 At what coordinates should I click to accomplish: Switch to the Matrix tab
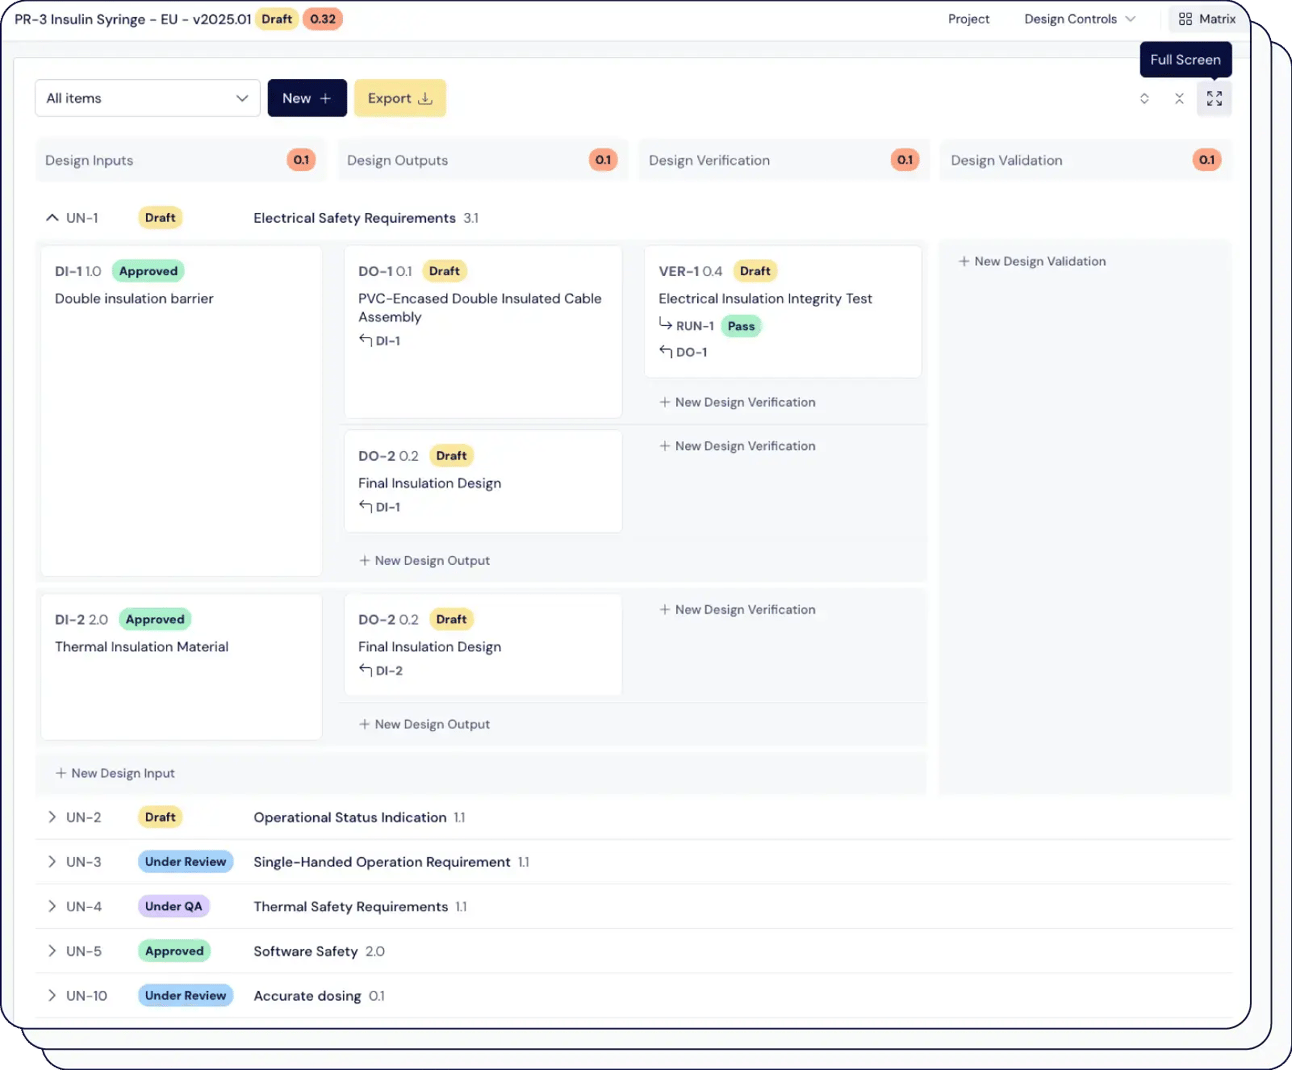pos(1207,18)
